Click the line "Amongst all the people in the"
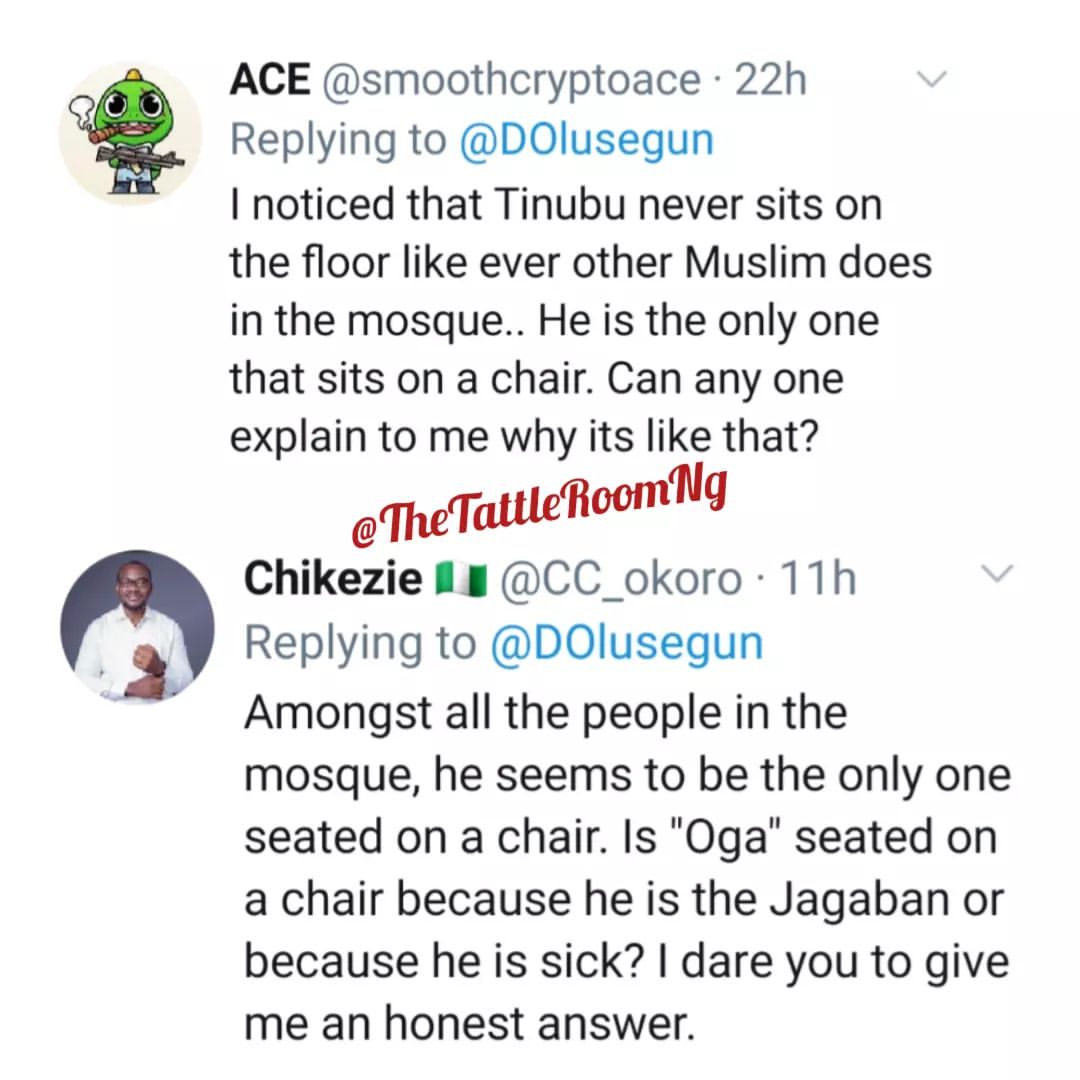The image size is (1080, 1080). coord(546,713)
